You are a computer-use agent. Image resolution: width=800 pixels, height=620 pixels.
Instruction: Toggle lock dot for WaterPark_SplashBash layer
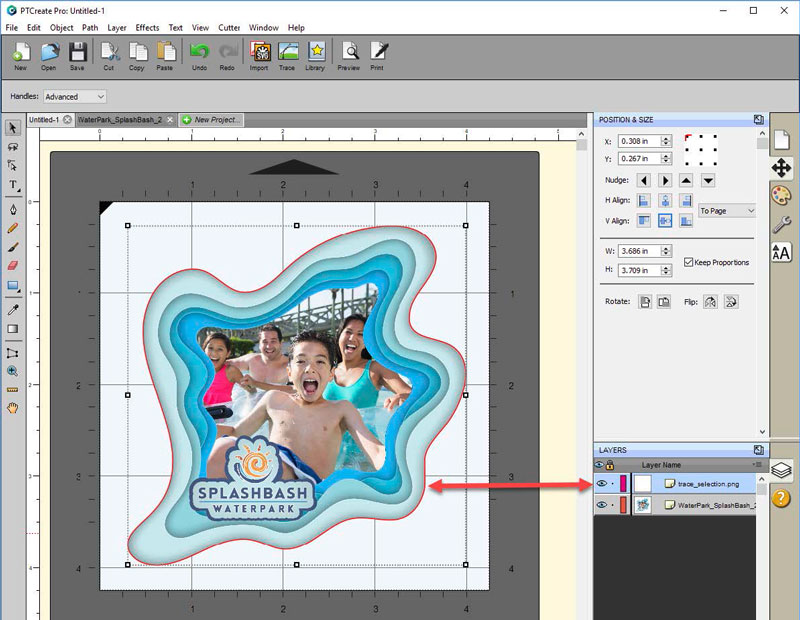click(612, 505)
